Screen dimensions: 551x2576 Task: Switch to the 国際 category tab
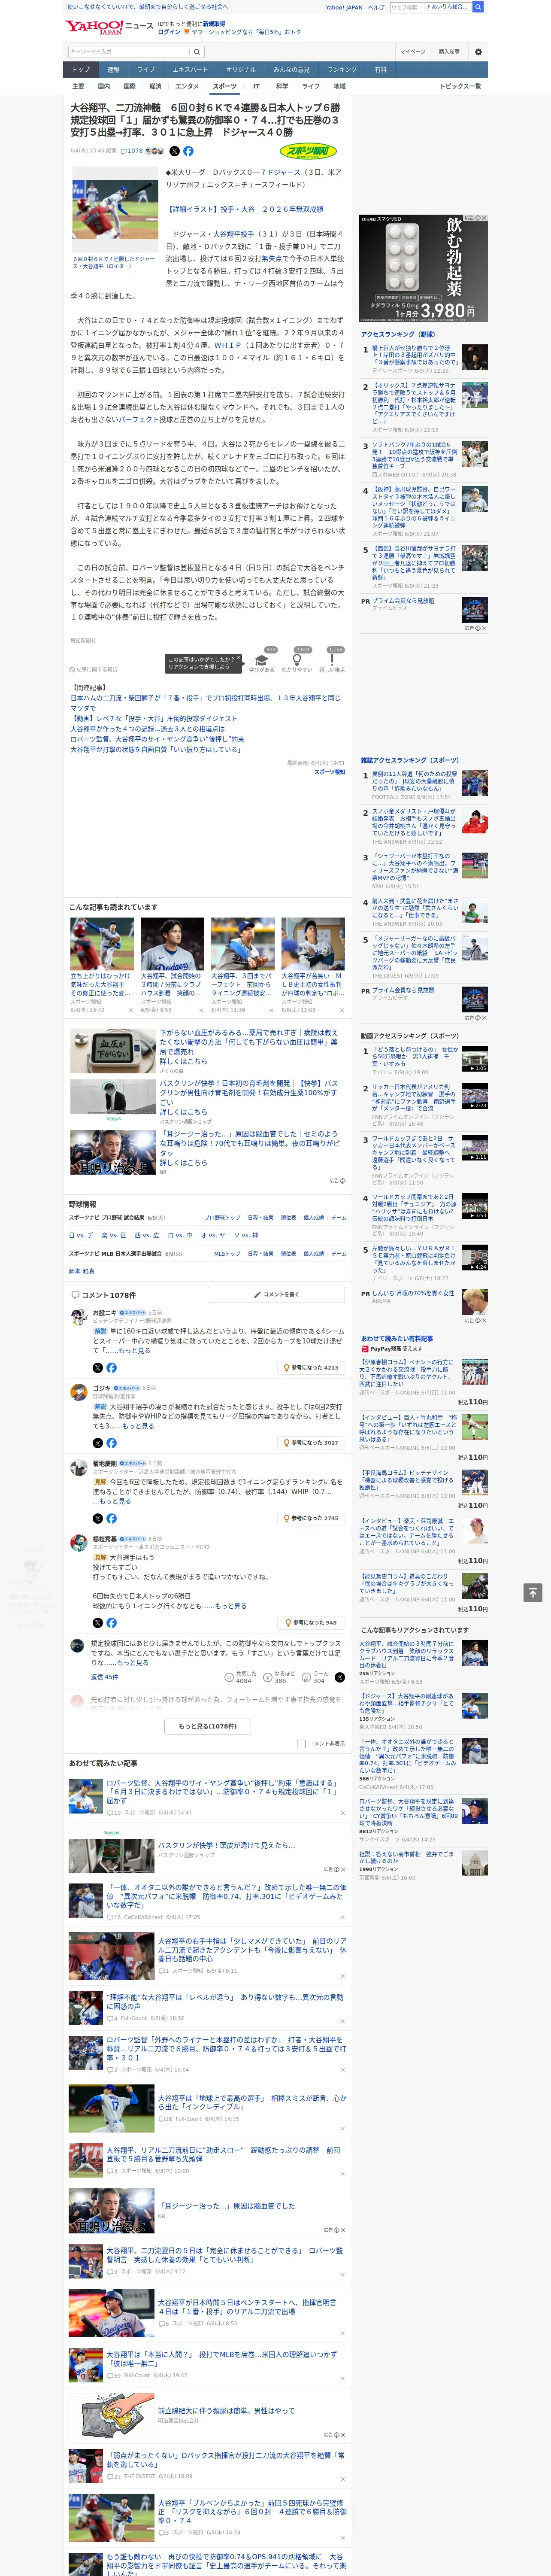[x=129, y=86]
